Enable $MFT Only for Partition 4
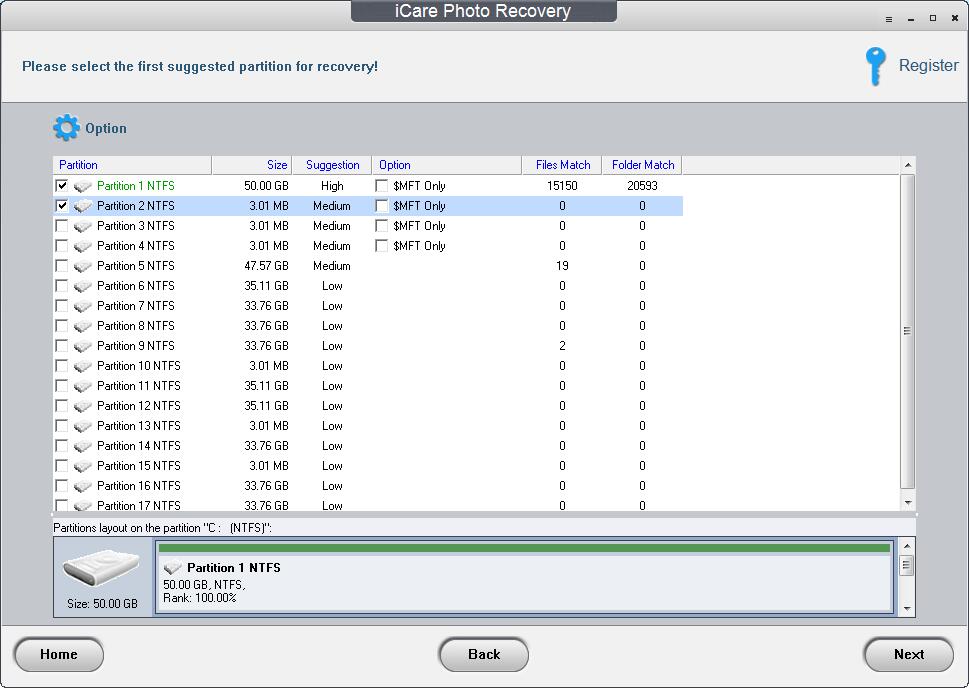969x688 pixels. [382, 245]
